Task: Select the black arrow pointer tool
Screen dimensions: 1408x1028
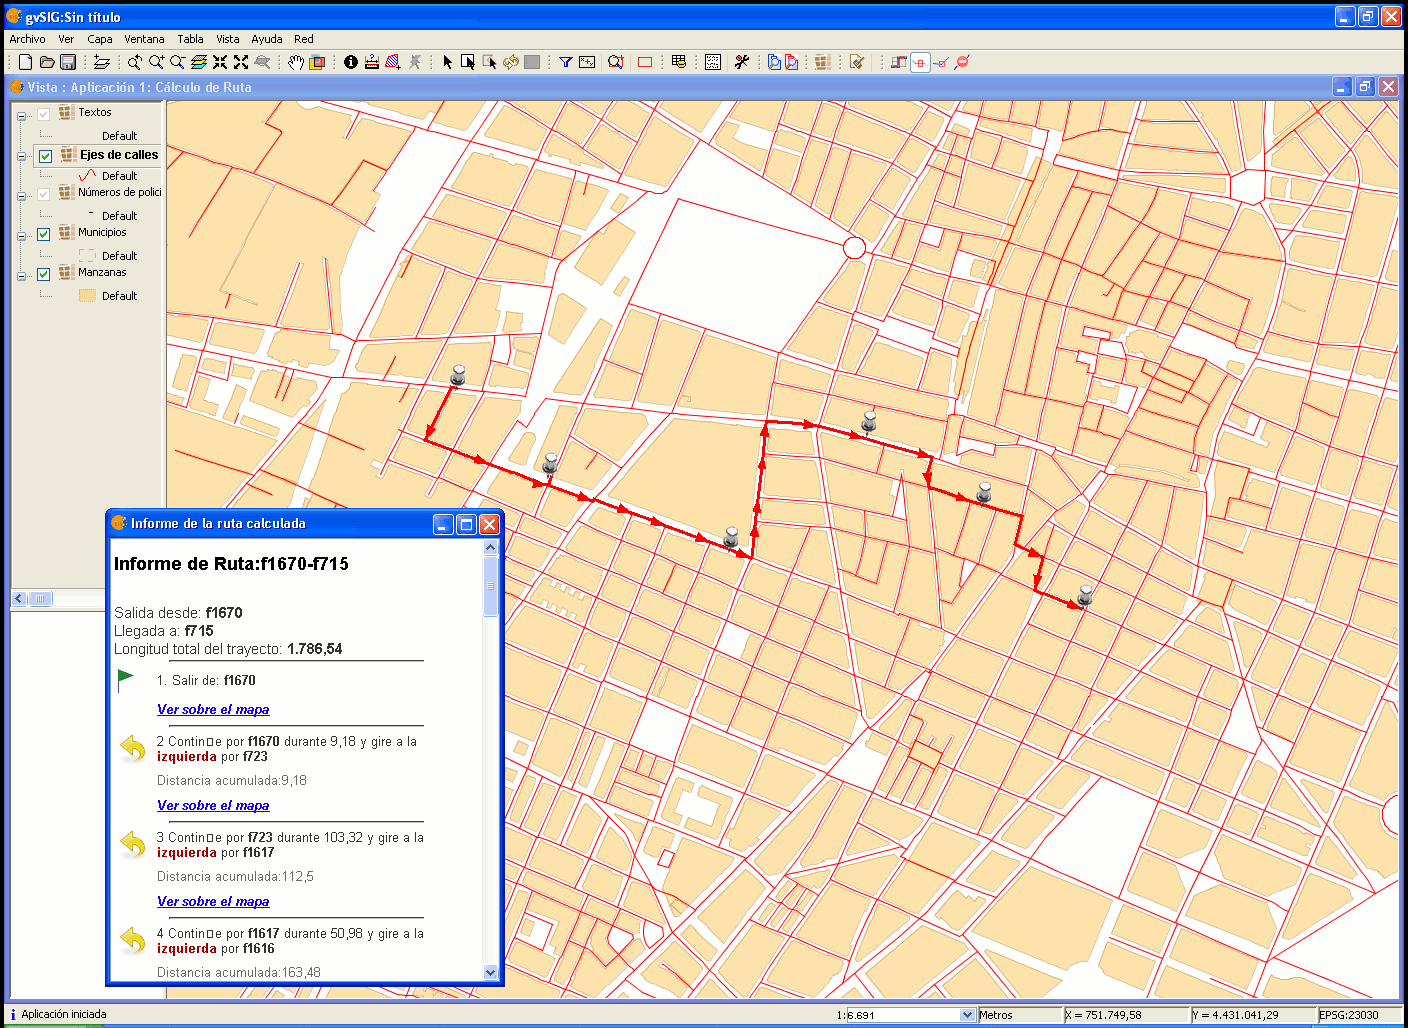Action: coord(447,62)
